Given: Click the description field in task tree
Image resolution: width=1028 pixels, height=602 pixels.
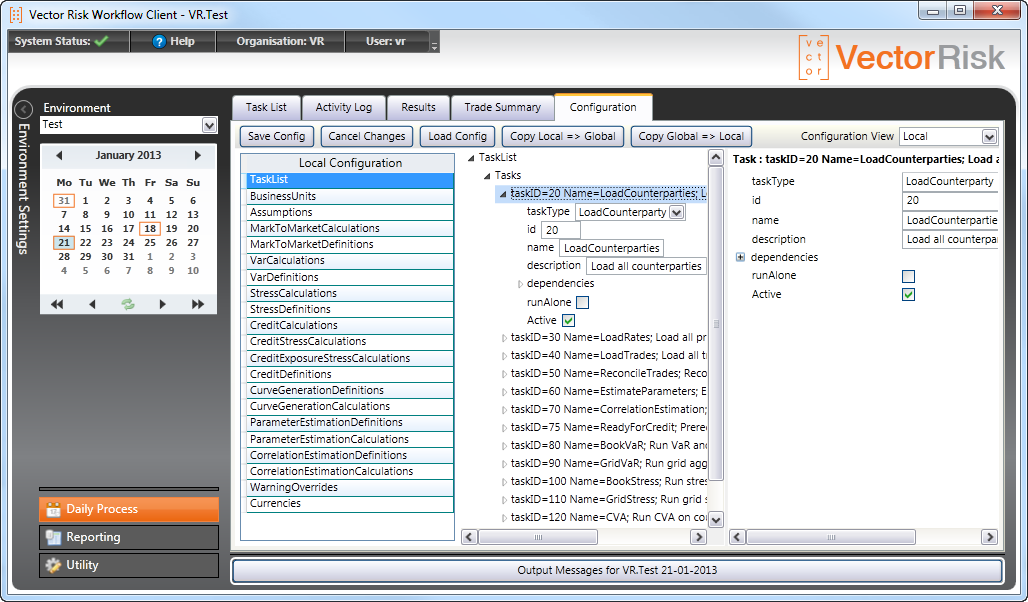Looking at the screenshot, I should 646,266.
